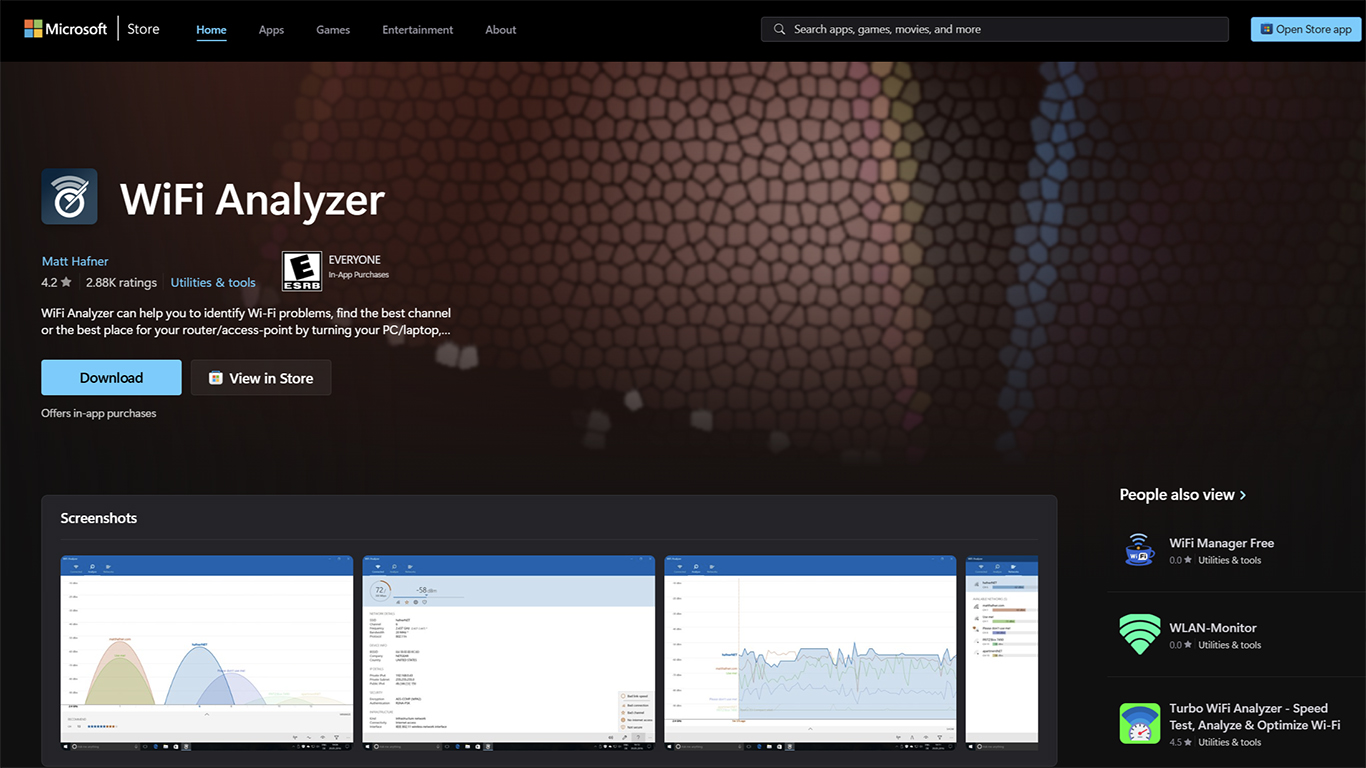
Task: Open the first screenshot with channel graph
Action: (207, 653)
